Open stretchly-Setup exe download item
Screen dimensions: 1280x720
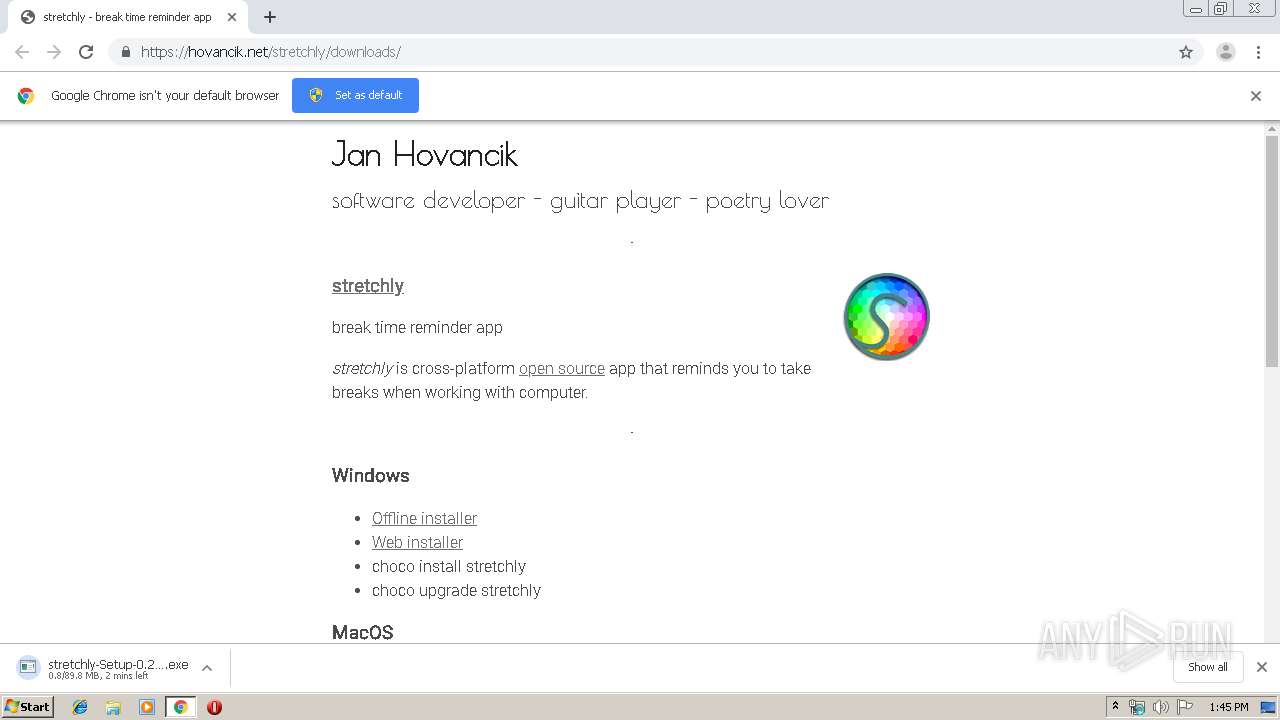coord(105,668)
